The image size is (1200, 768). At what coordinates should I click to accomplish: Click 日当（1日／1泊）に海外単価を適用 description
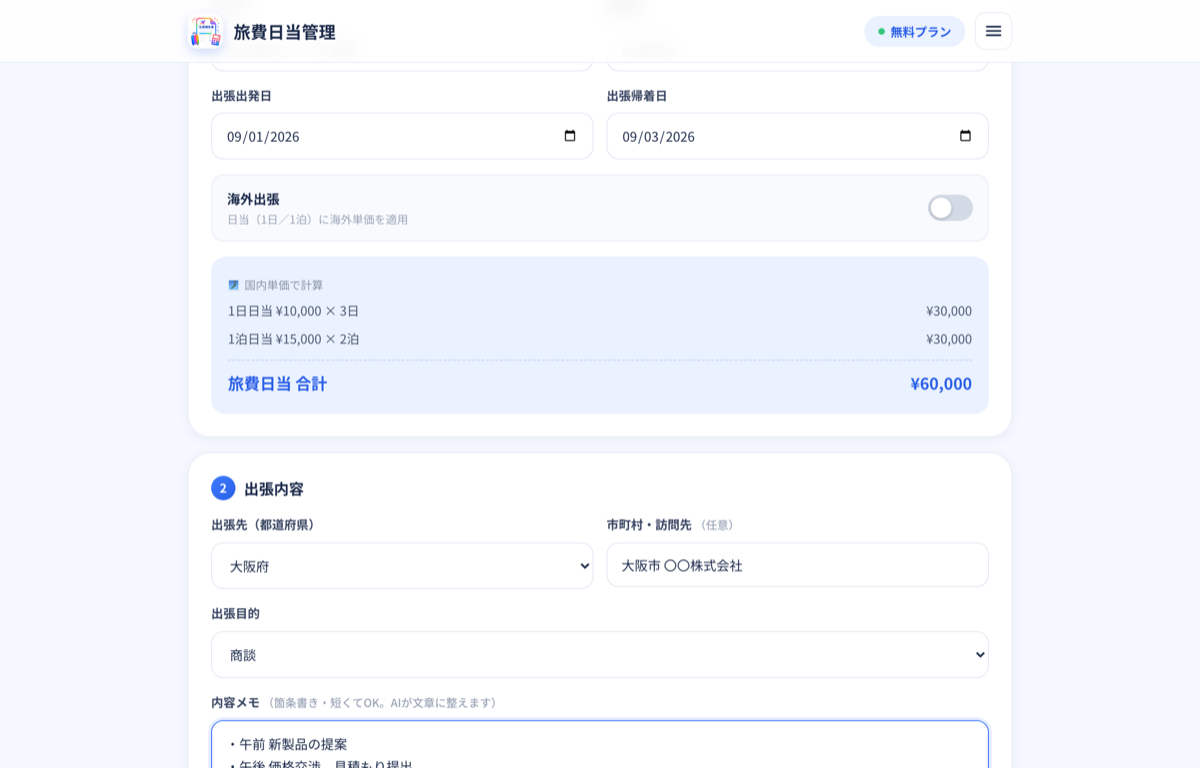coord(317,219)
